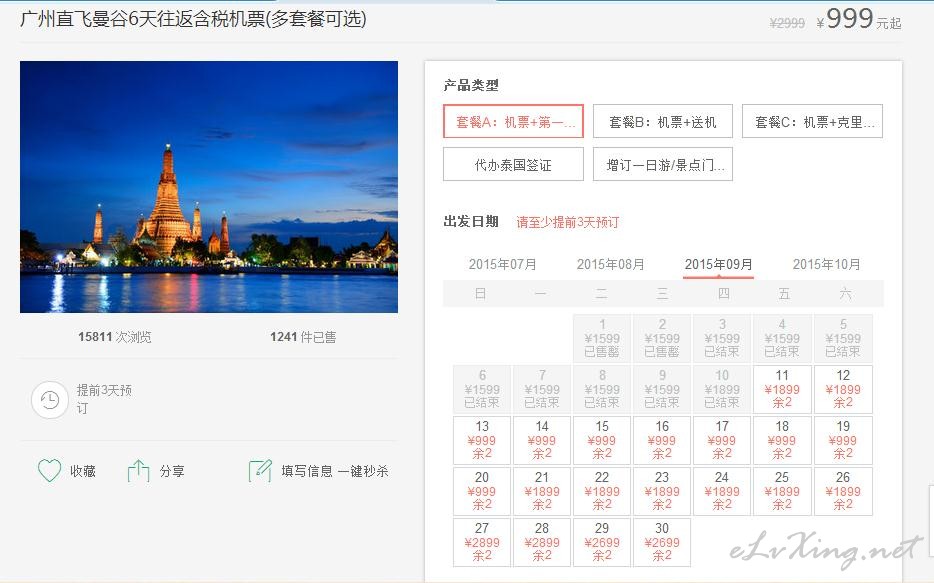Viewport: 934px width, 583px height.
Task: Click the 分享 share label
Action: click(x=172, y=471)
